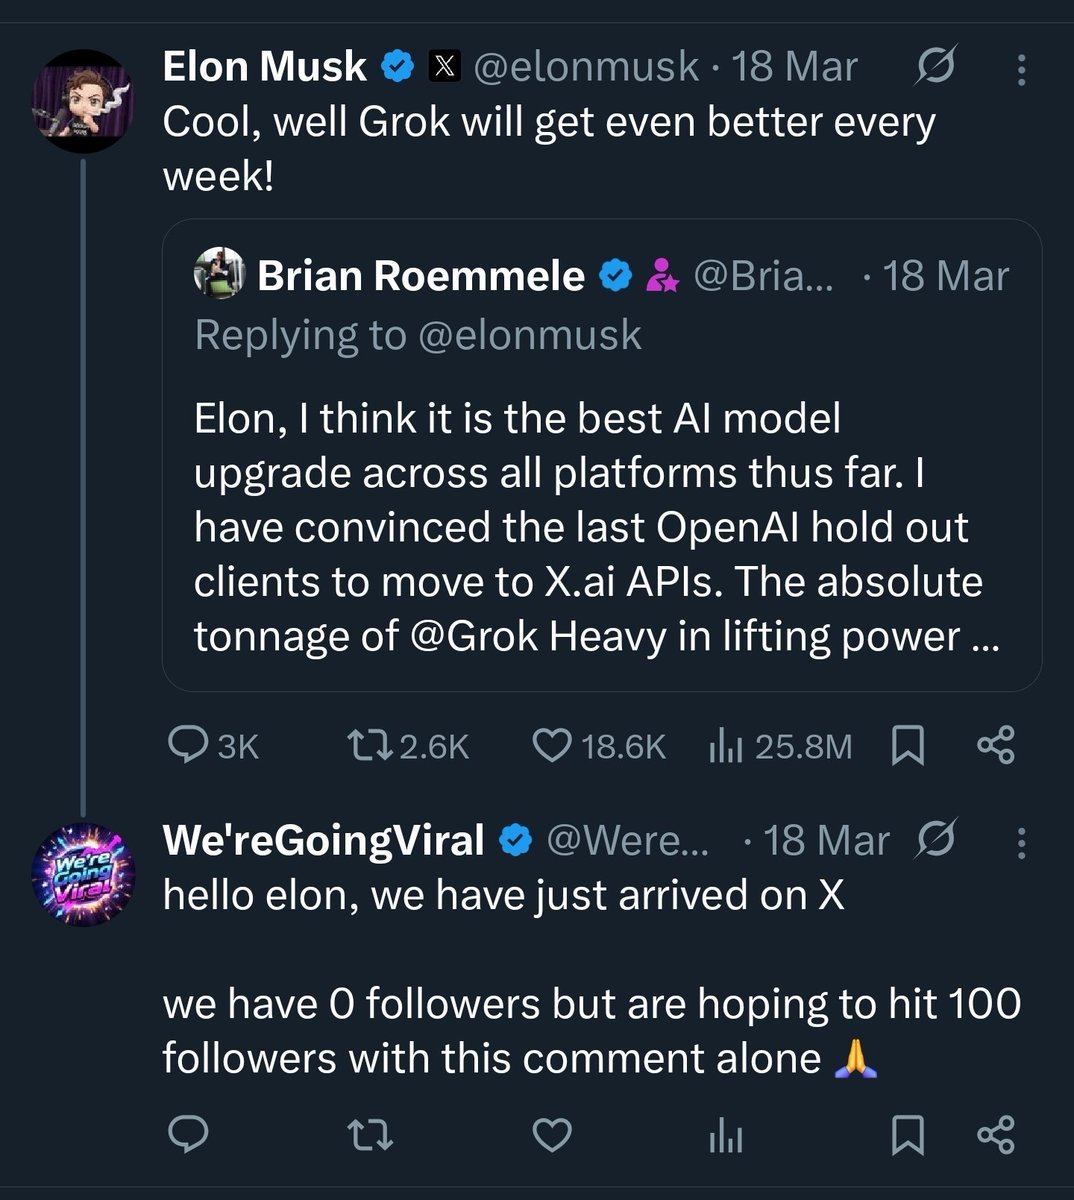
Task: Reply to Elon Musk's post (3K)
Action: click(x=213, y=746)
